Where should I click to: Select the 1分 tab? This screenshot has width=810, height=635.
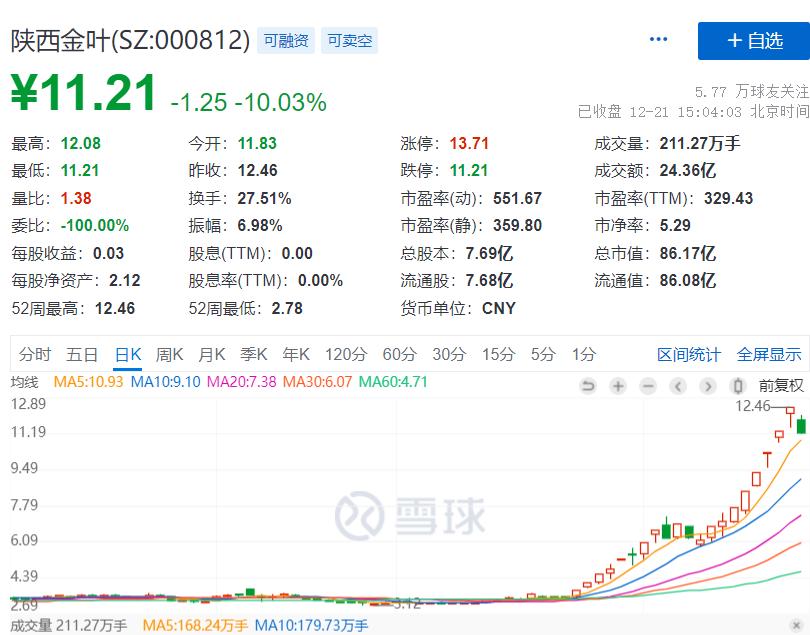click(x=584, y=354)
